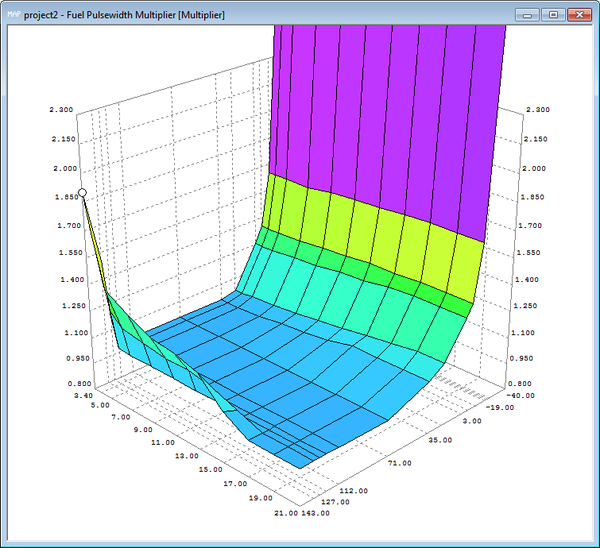This screenshot has height=548, width=600.
Task: Click bottom-left axis label 17.00
Action: point(235,484)
